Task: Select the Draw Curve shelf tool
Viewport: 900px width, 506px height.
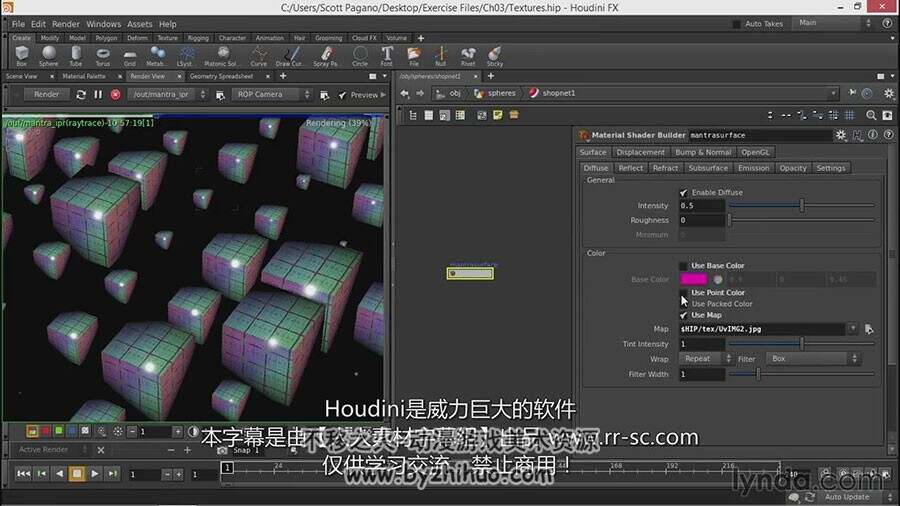Action: (x=290, y=56)
